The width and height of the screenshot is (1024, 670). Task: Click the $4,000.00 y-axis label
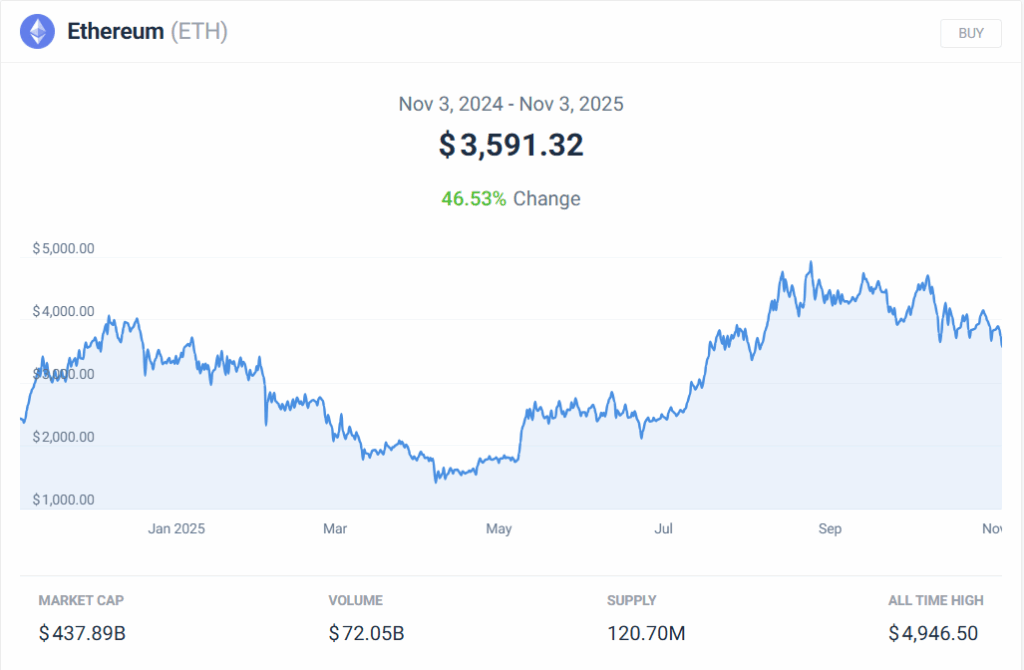63,312
